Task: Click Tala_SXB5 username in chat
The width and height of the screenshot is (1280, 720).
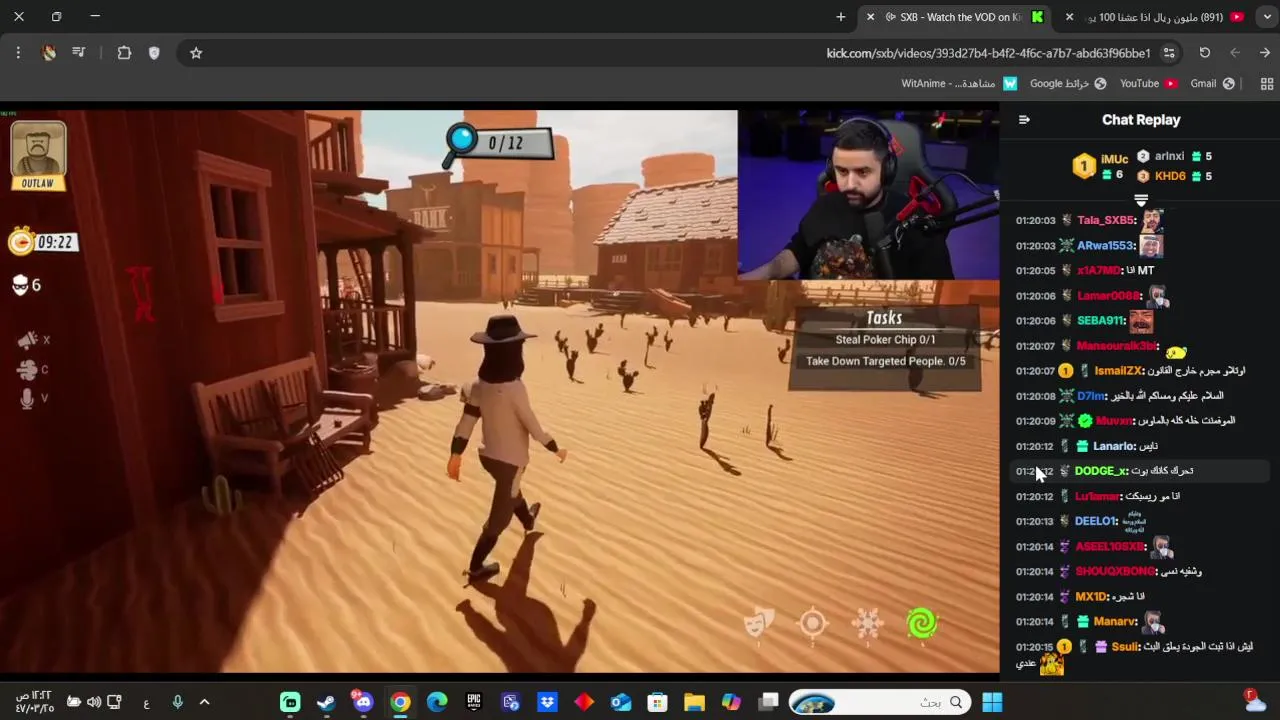Action: point(1106,220)
